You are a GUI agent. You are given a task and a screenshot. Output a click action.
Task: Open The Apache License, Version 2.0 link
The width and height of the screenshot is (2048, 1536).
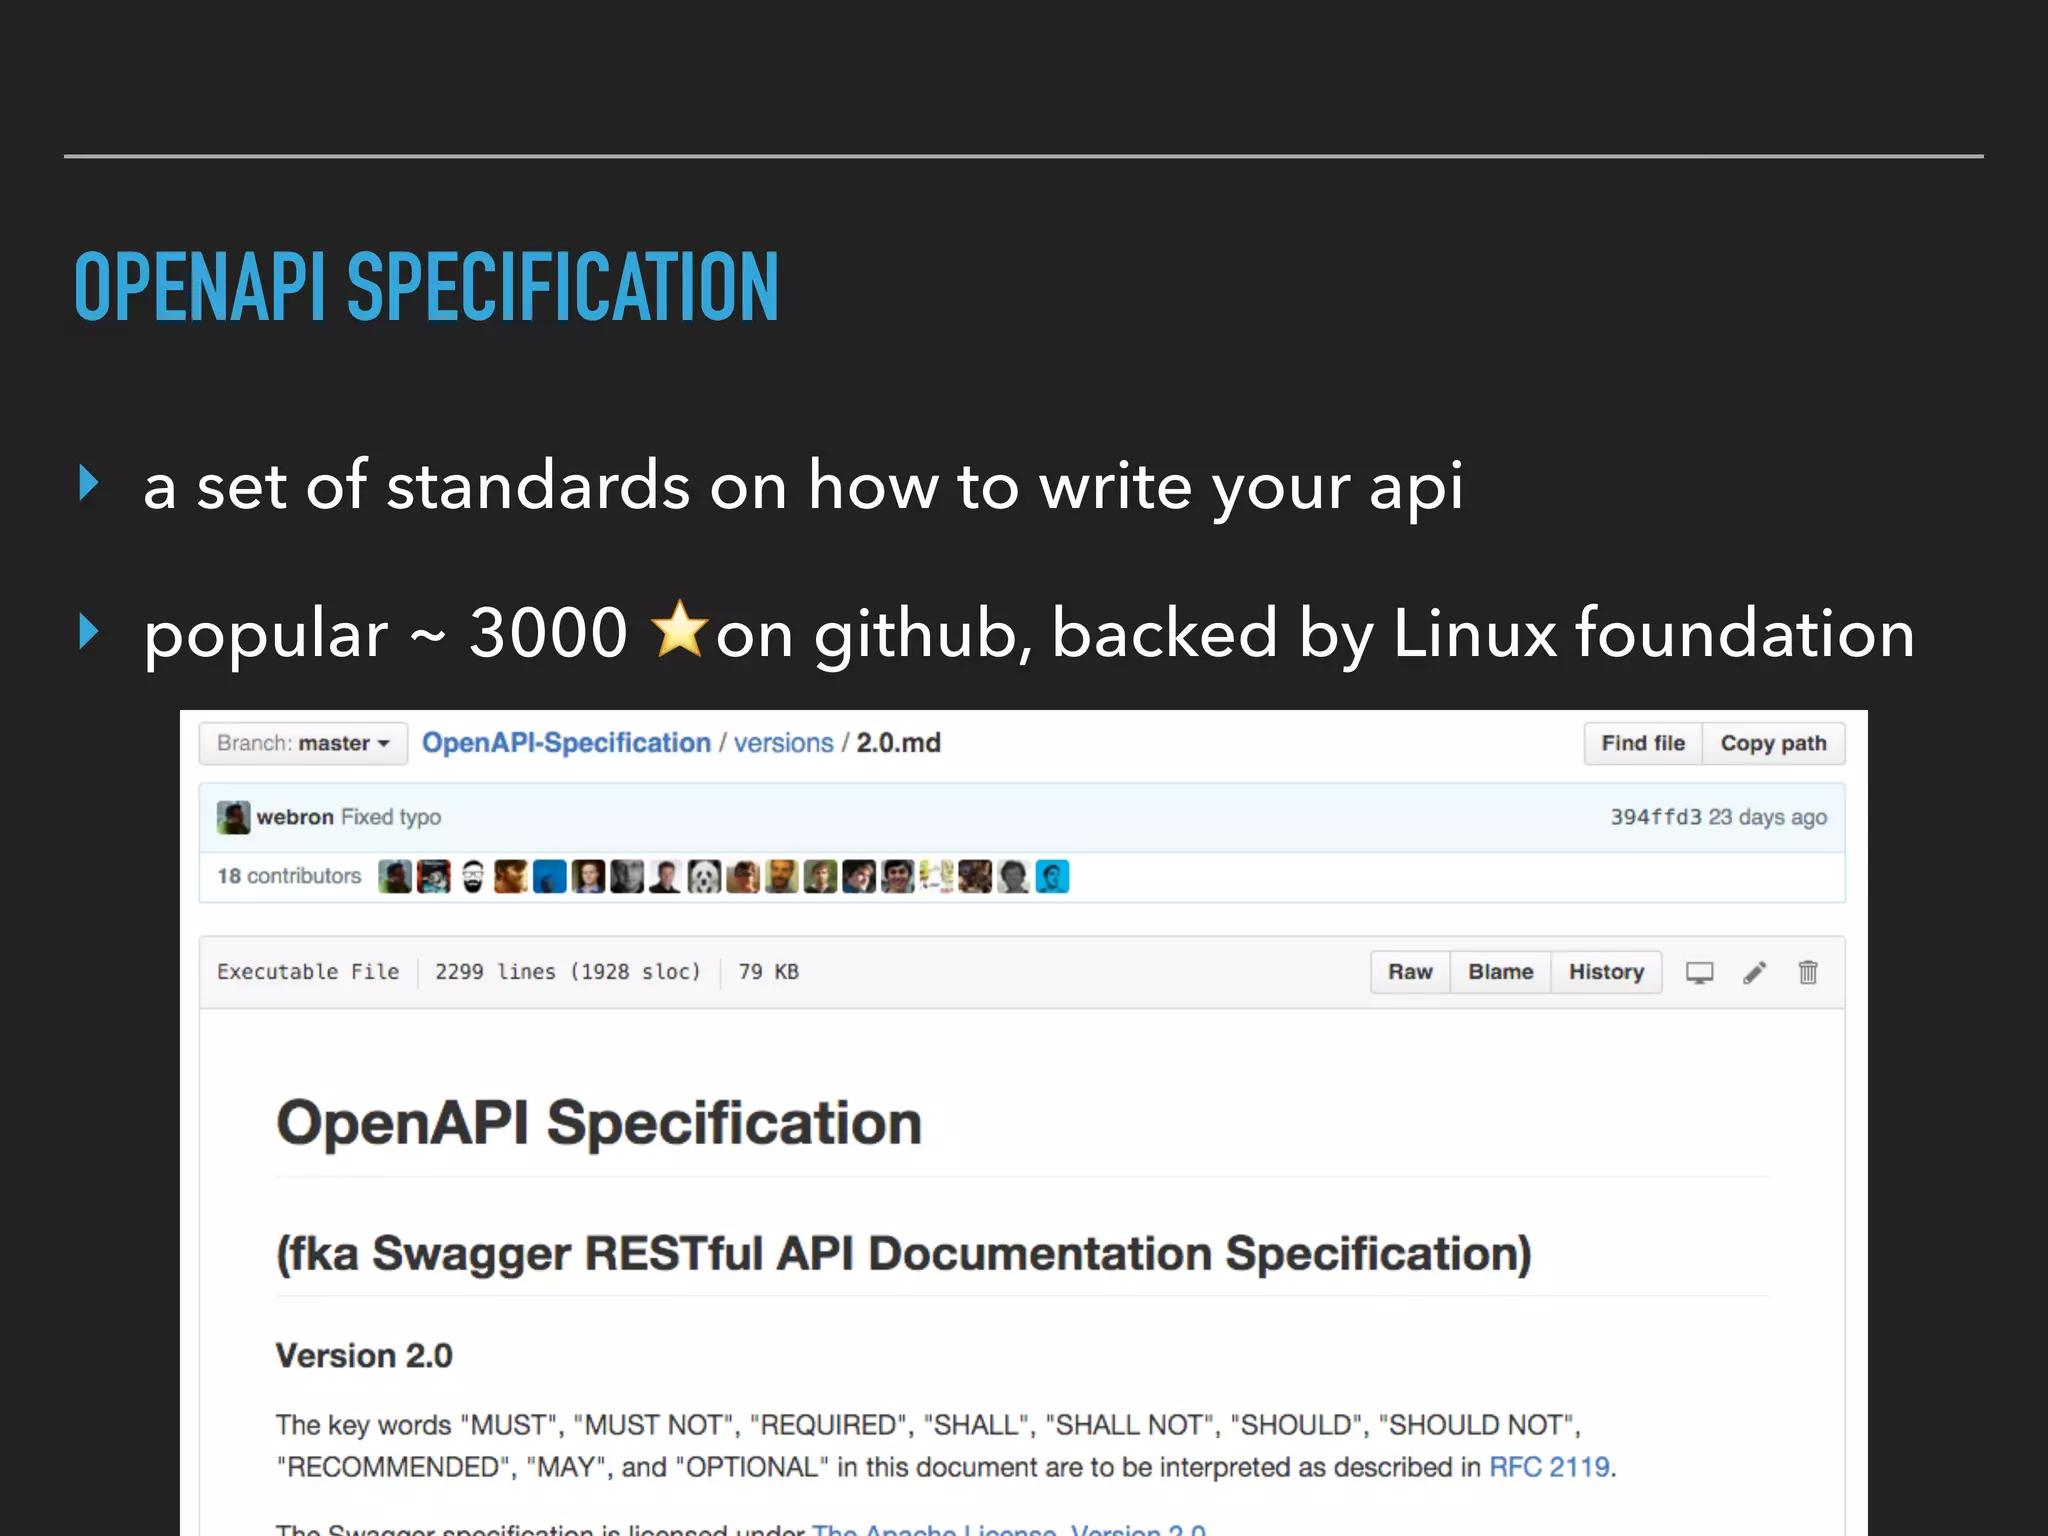(x=1009, y=1528)
